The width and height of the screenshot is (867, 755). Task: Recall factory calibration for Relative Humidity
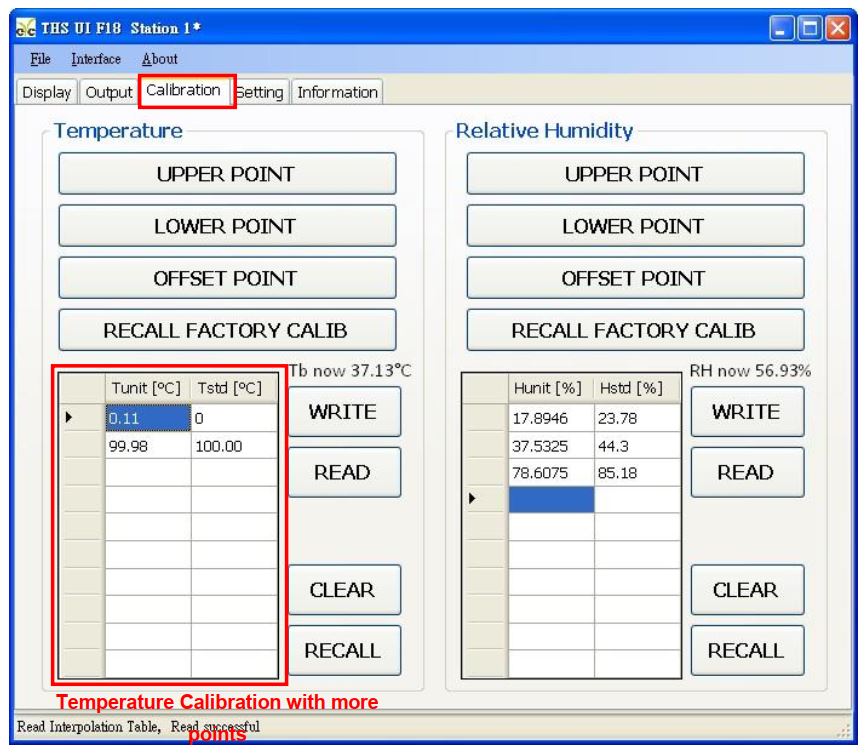[635, 330]
